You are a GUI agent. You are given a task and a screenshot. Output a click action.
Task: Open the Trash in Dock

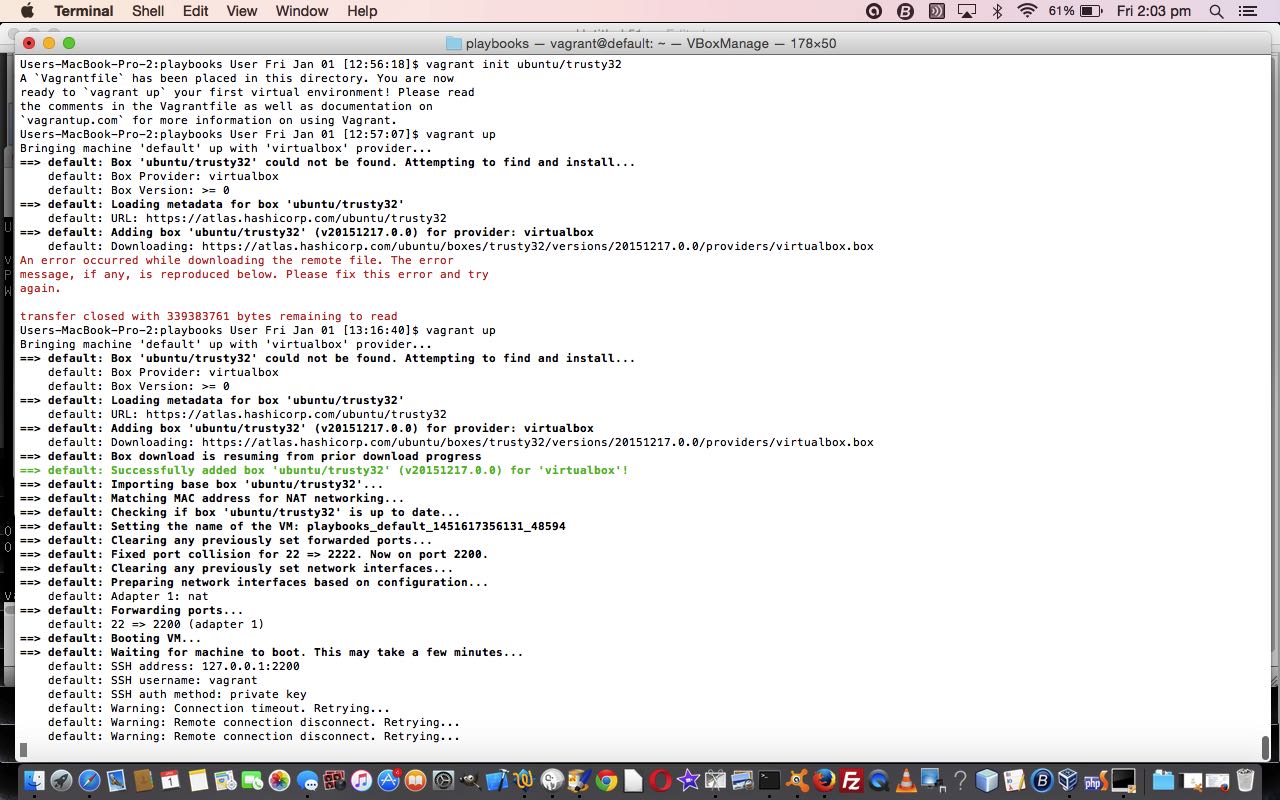(x=1245, y=780)
